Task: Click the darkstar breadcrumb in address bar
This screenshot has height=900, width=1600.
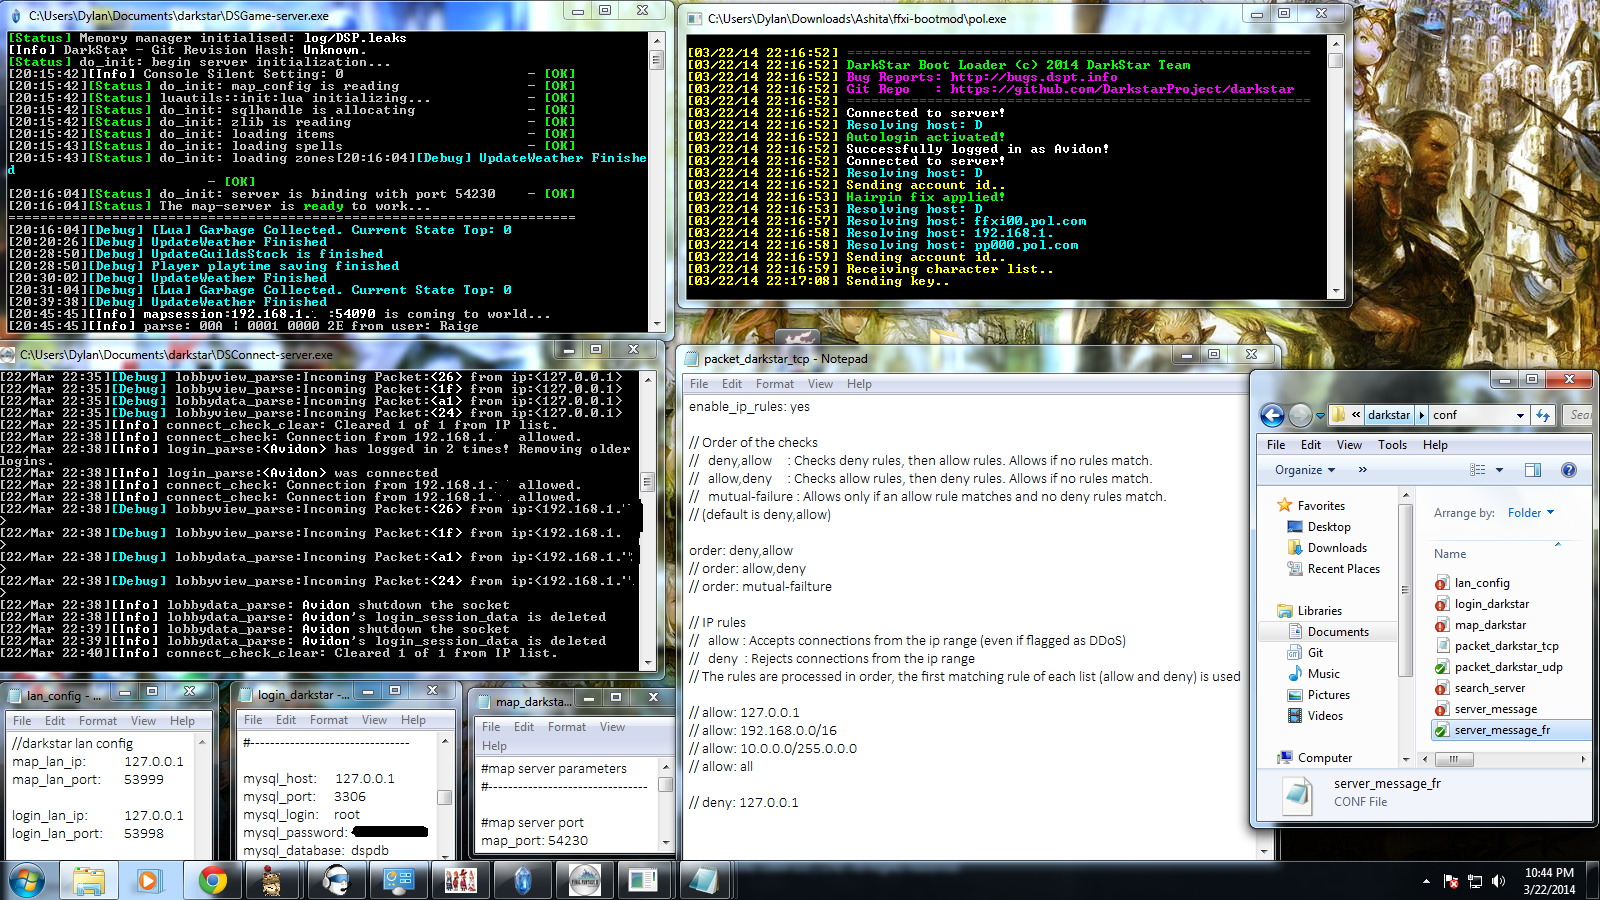Action: 1388,415
